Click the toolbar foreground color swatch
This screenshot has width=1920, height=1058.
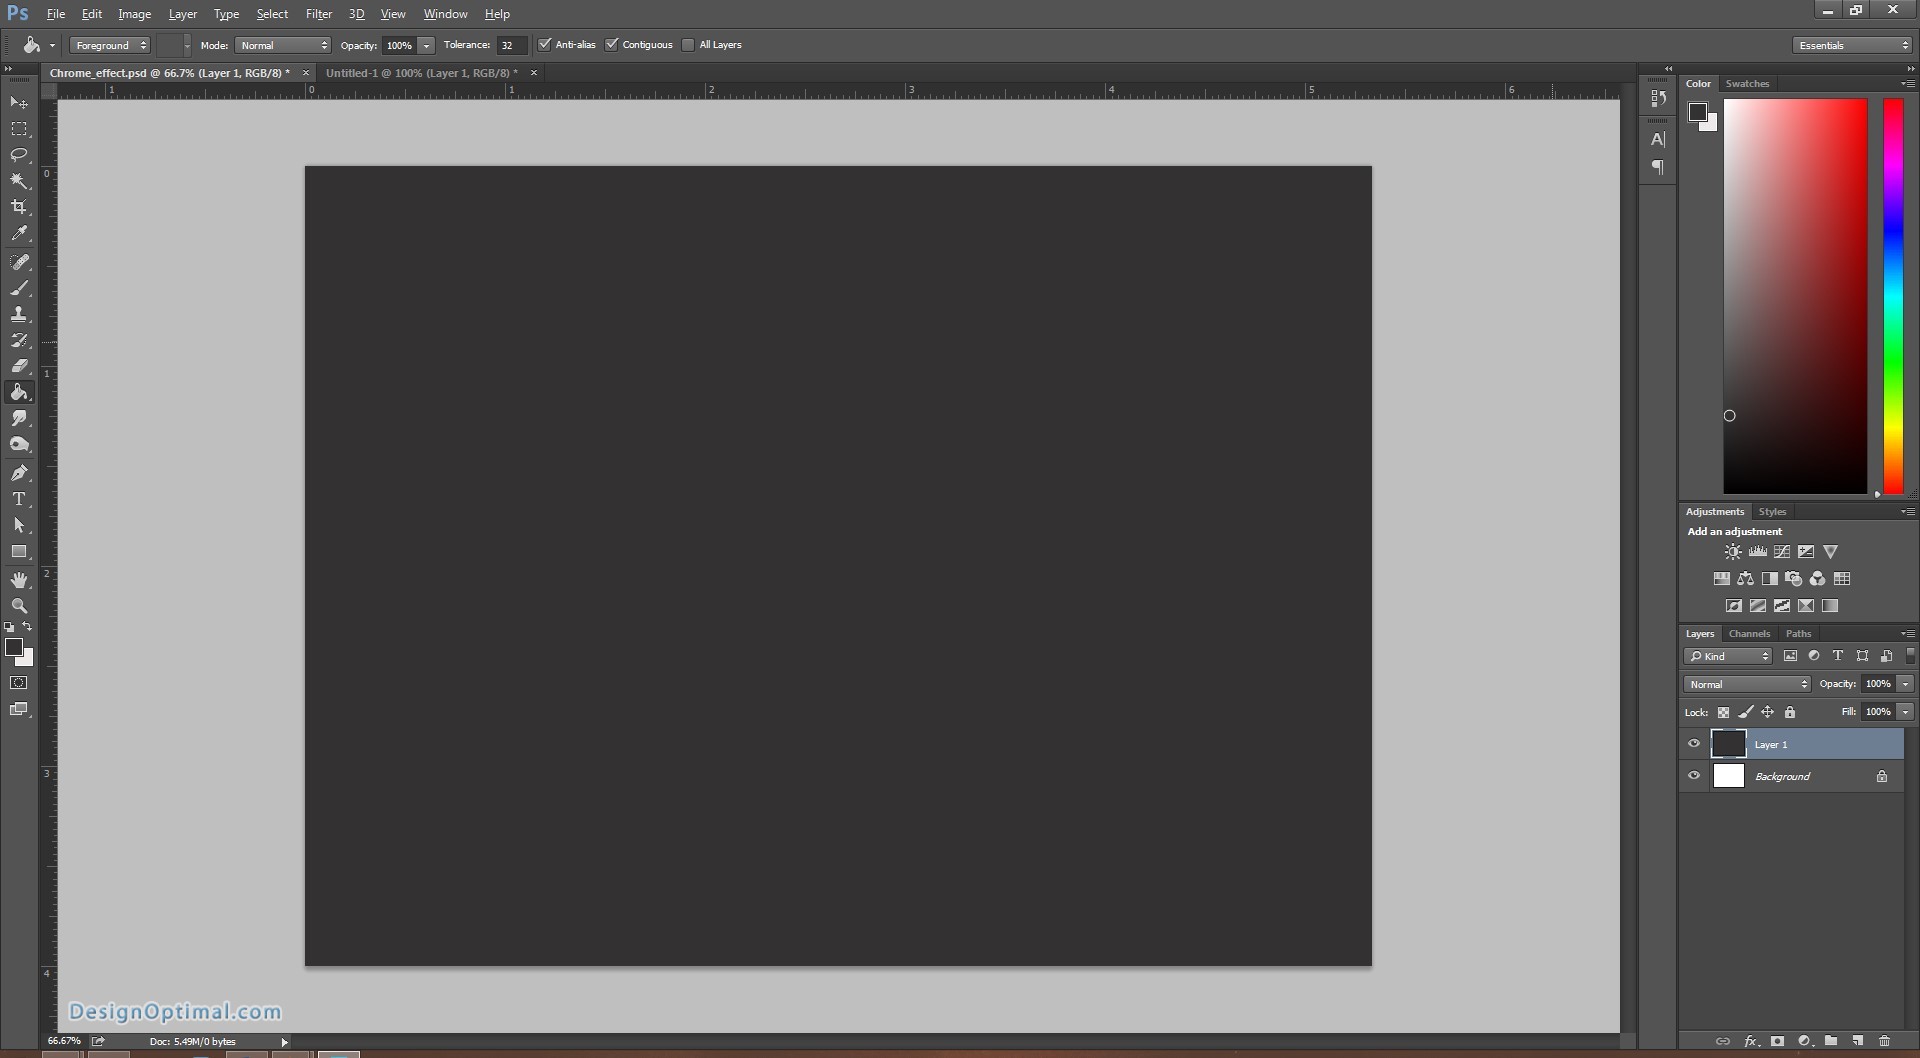(14, 648)
